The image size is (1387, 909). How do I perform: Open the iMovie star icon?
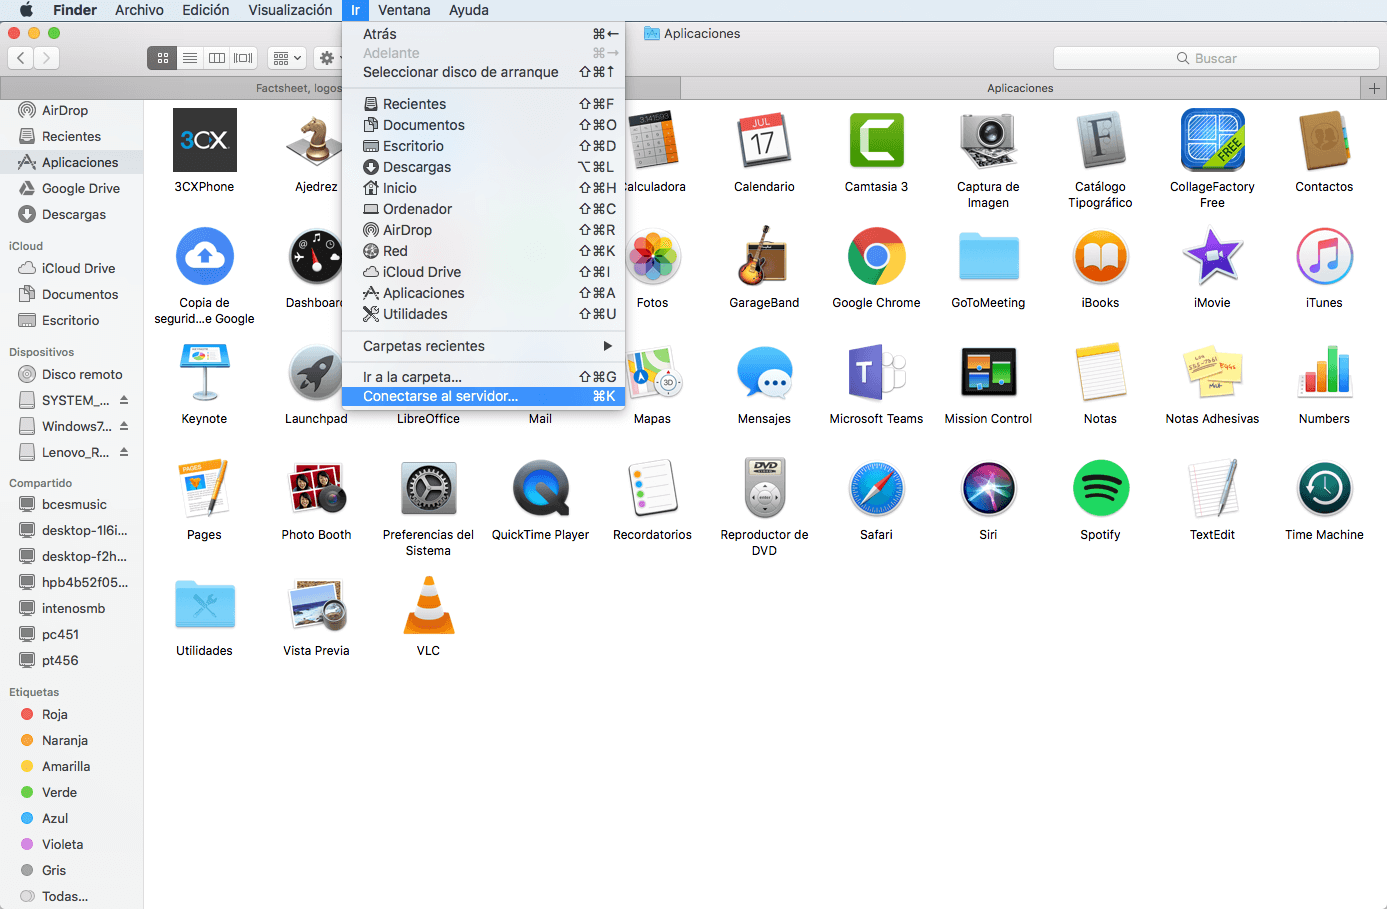pos(1212,257)
